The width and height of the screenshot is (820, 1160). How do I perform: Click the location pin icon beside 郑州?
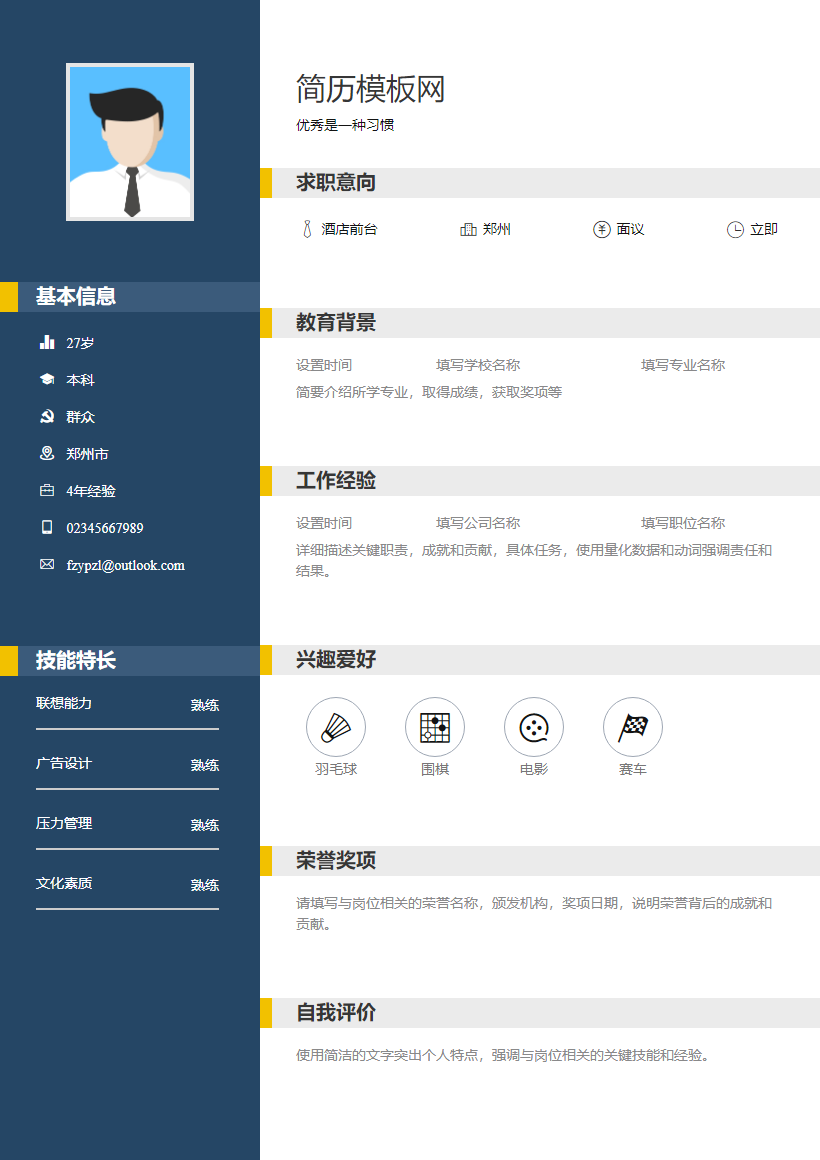[468, 229]
